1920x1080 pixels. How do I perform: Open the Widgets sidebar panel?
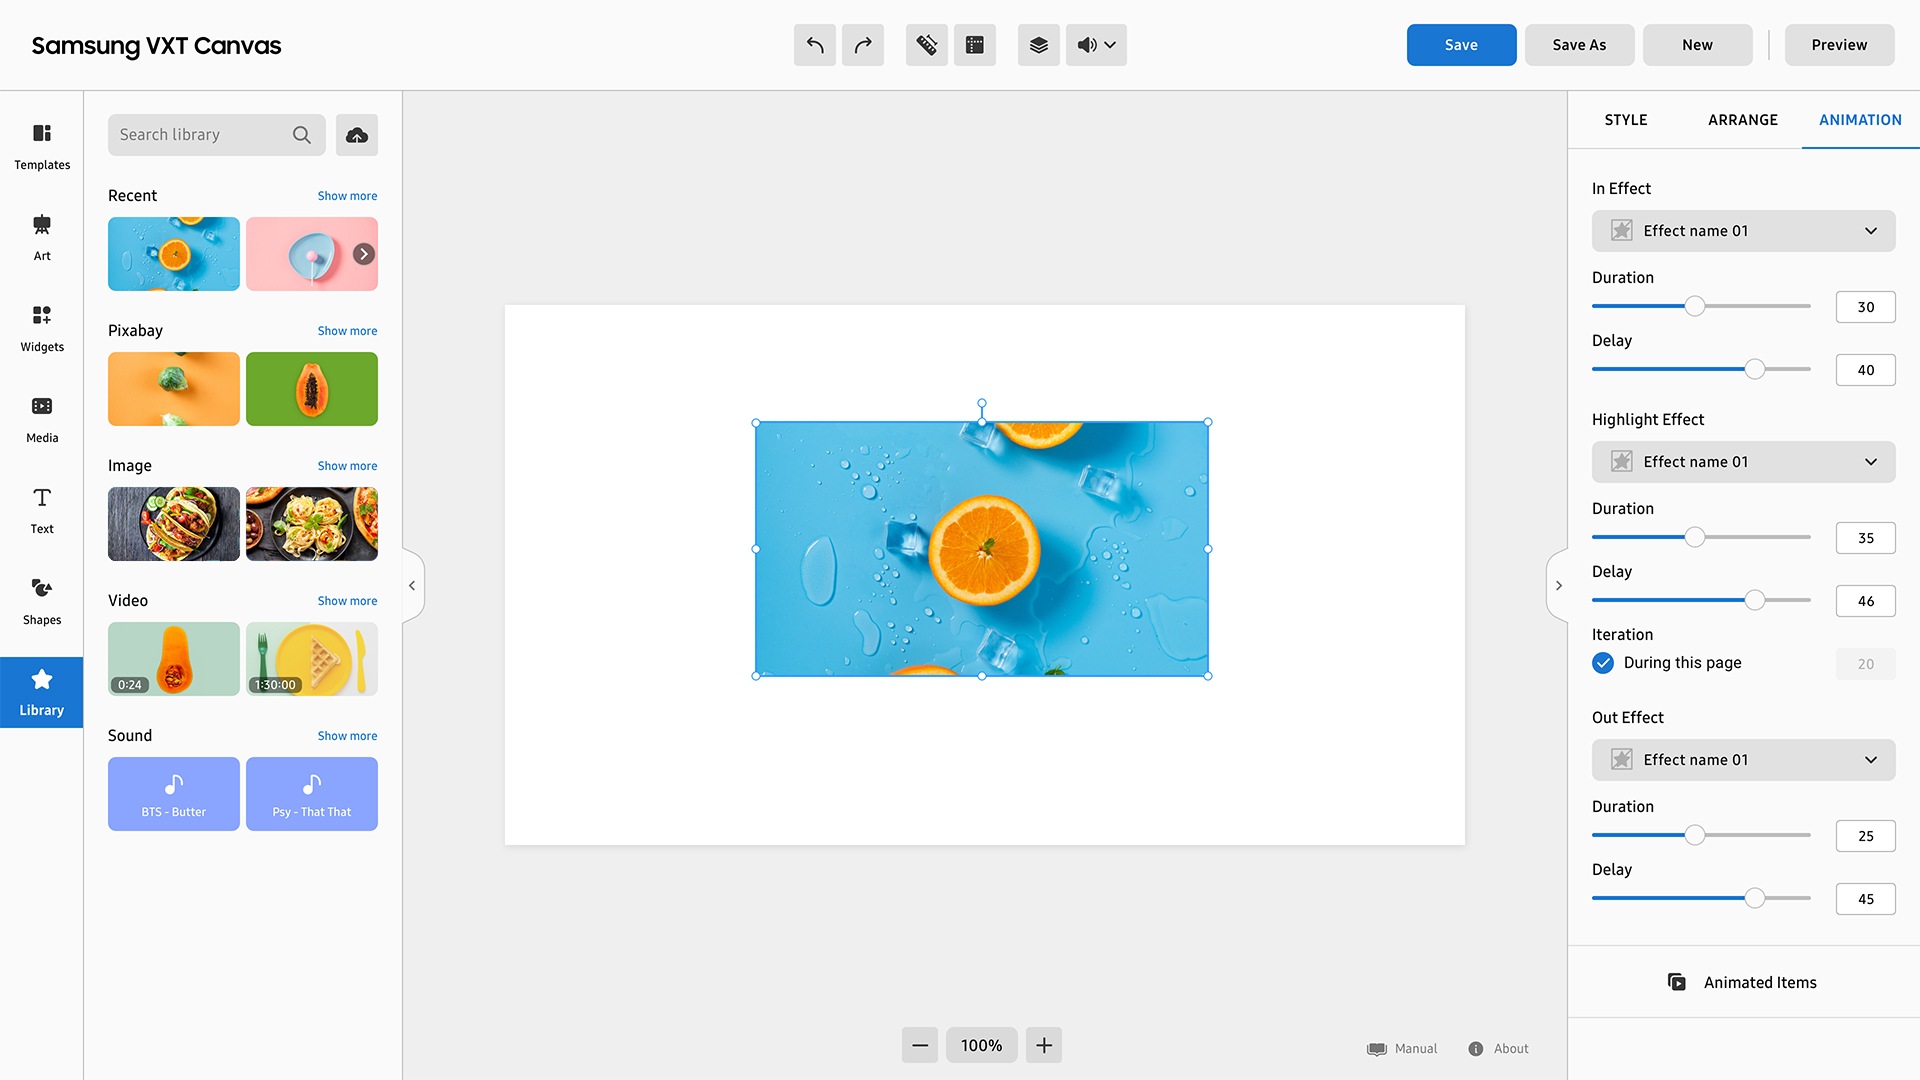coord(42,328)
